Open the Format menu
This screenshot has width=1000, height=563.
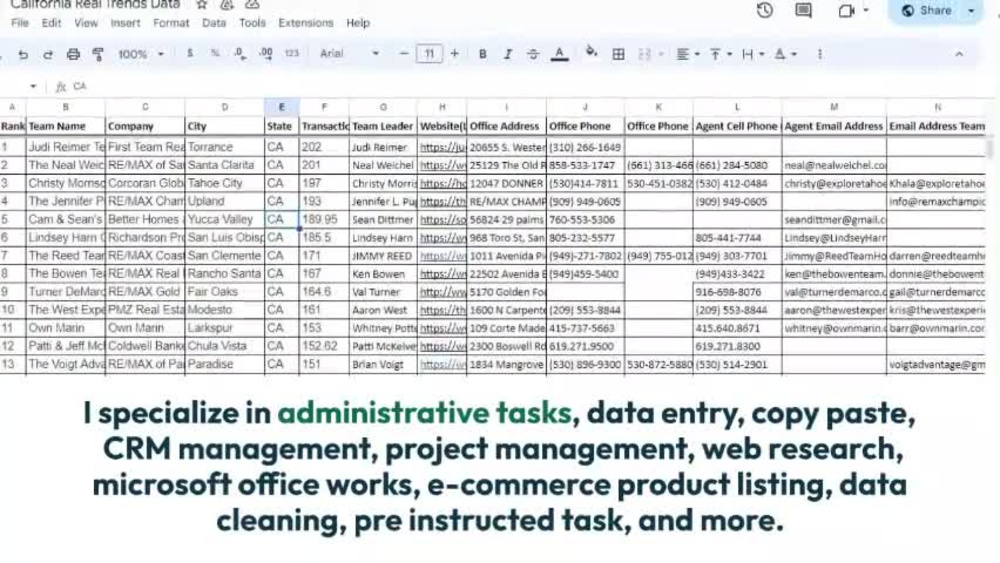[171, 23]
